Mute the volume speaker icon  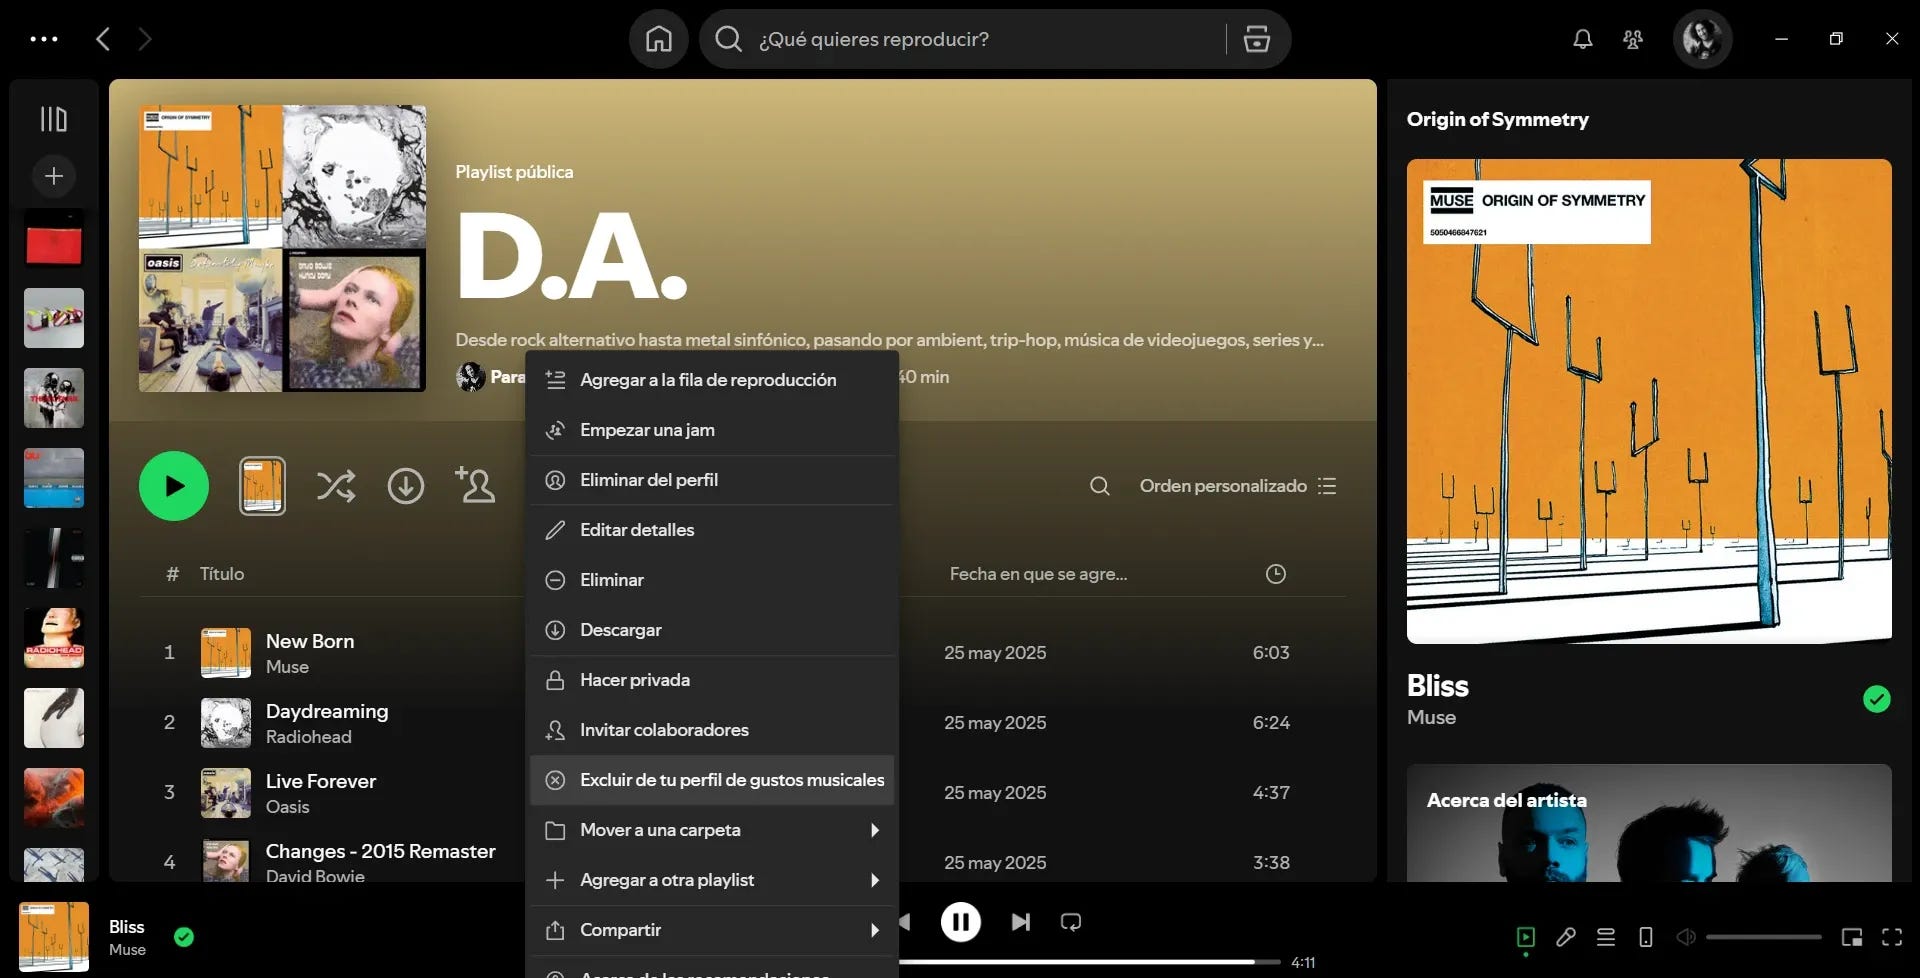coord(1685,937)
